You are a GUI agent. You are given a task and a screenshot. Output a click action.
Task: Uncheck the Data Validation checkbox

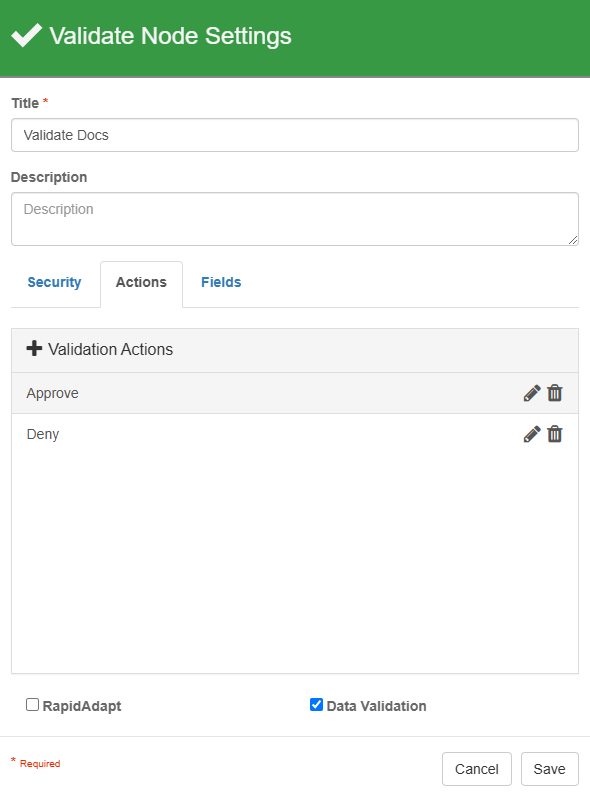click(316, 705)
